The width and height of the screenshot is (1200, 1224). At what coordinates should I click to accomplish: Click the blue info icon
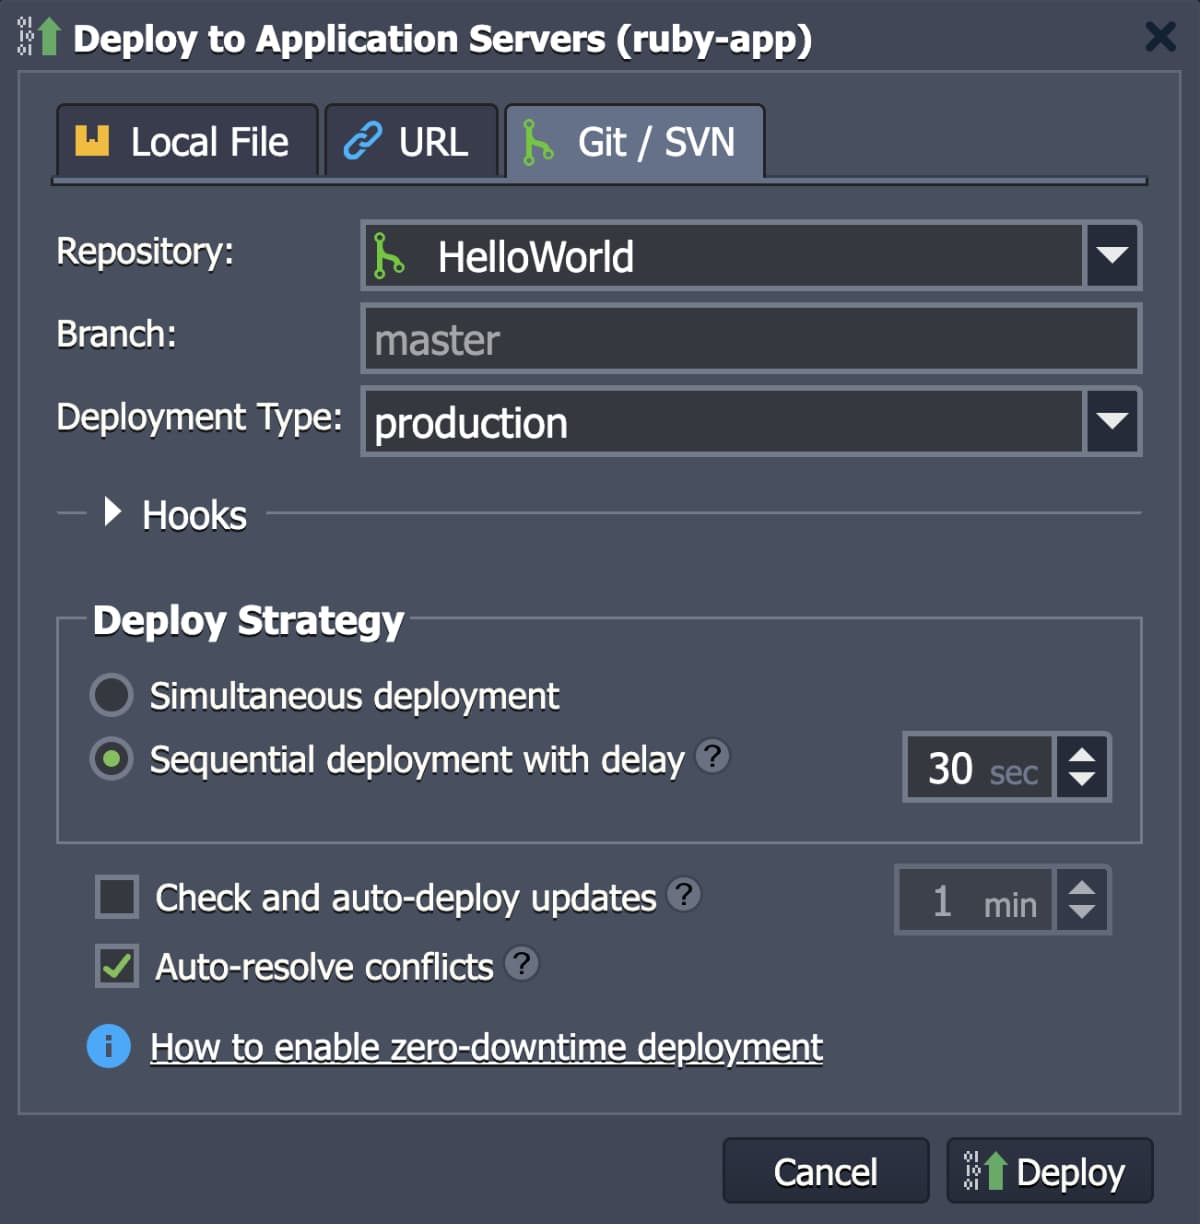coord(109,1046)
